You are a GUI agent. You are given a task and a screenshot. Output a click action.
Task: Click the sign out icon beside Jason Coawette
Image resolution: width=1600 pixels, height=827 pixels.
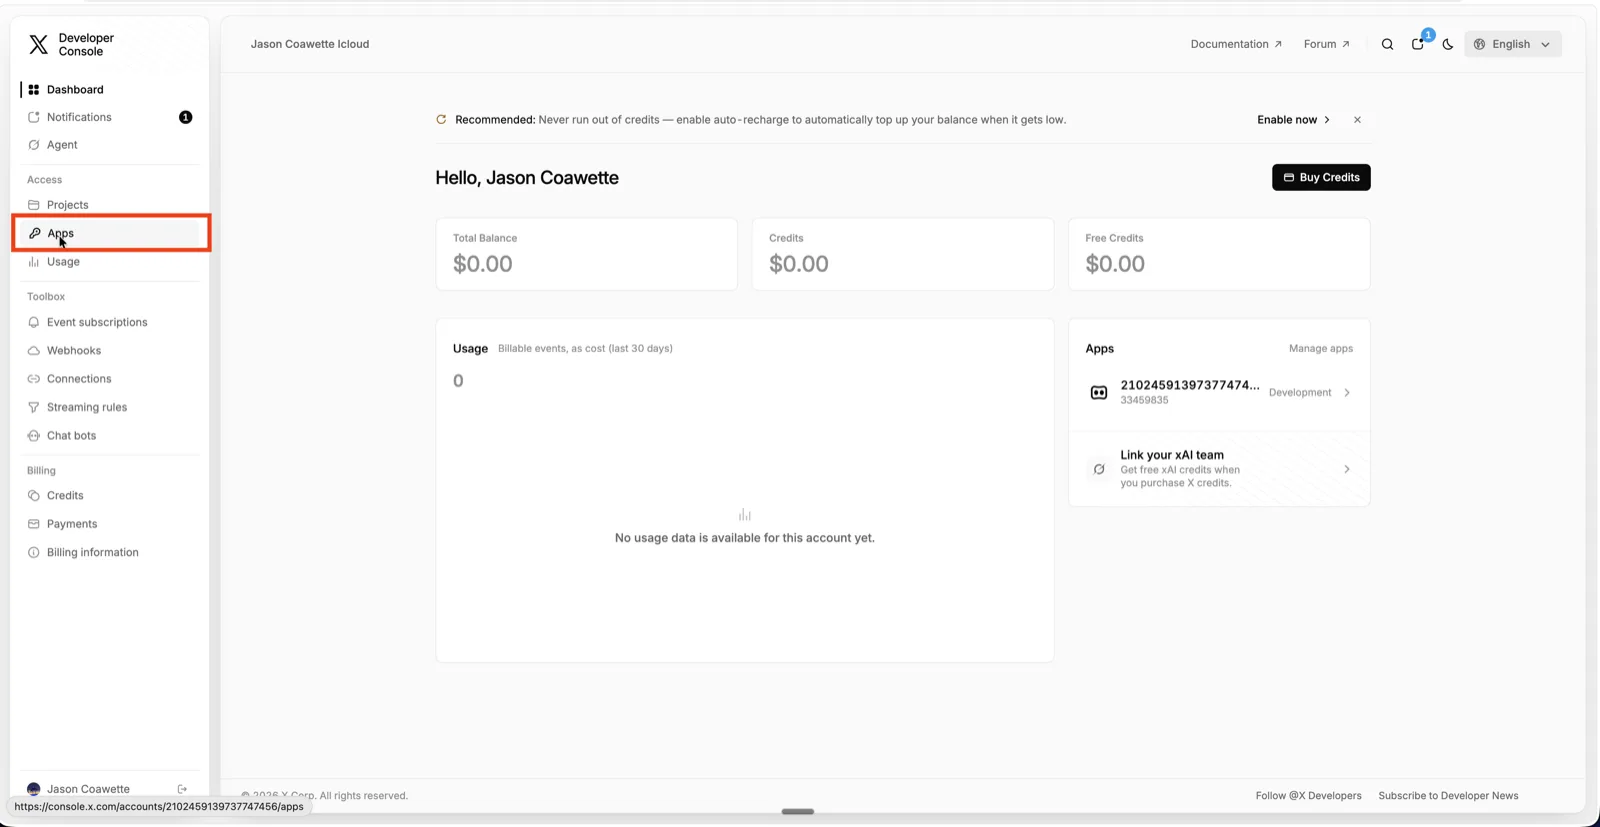pyautogui.click(x=182, y=789)
